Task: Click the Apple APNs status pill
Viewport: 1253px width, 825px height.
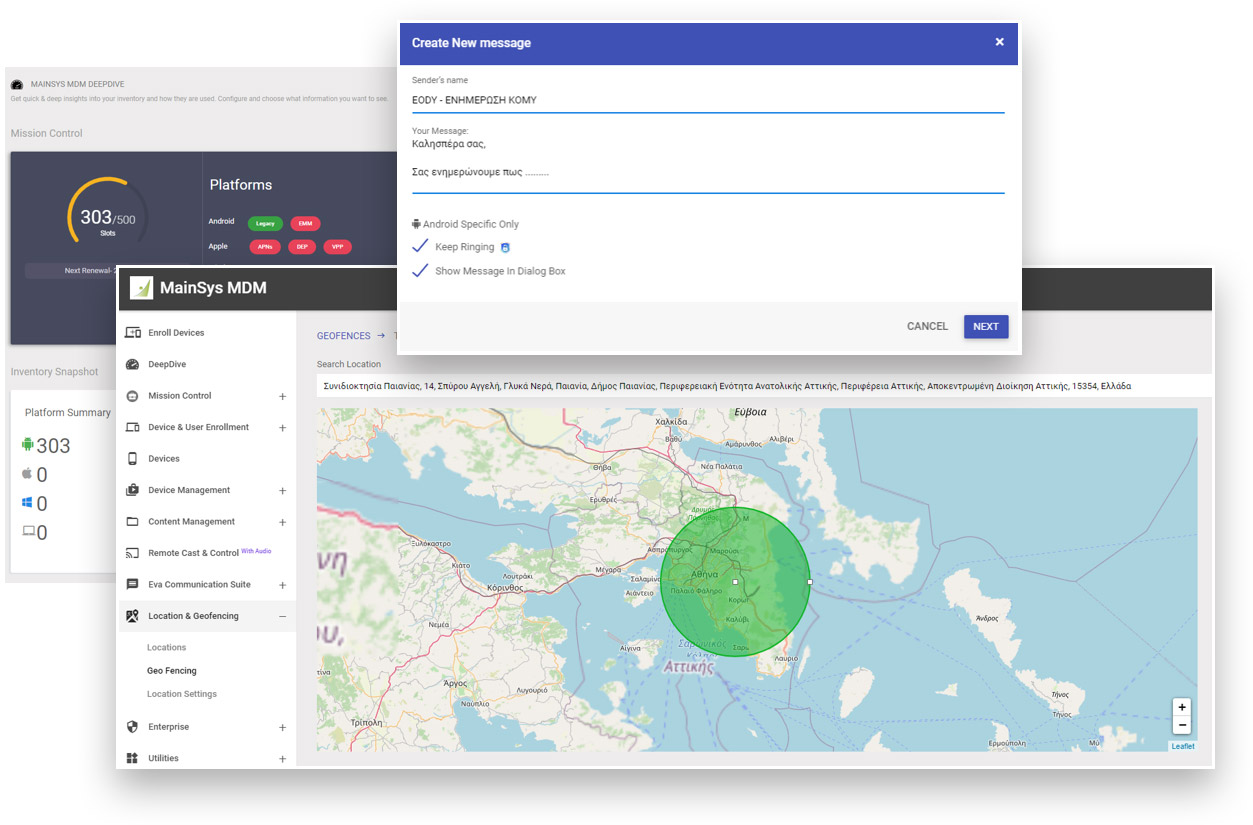Action: coord(265,246)
